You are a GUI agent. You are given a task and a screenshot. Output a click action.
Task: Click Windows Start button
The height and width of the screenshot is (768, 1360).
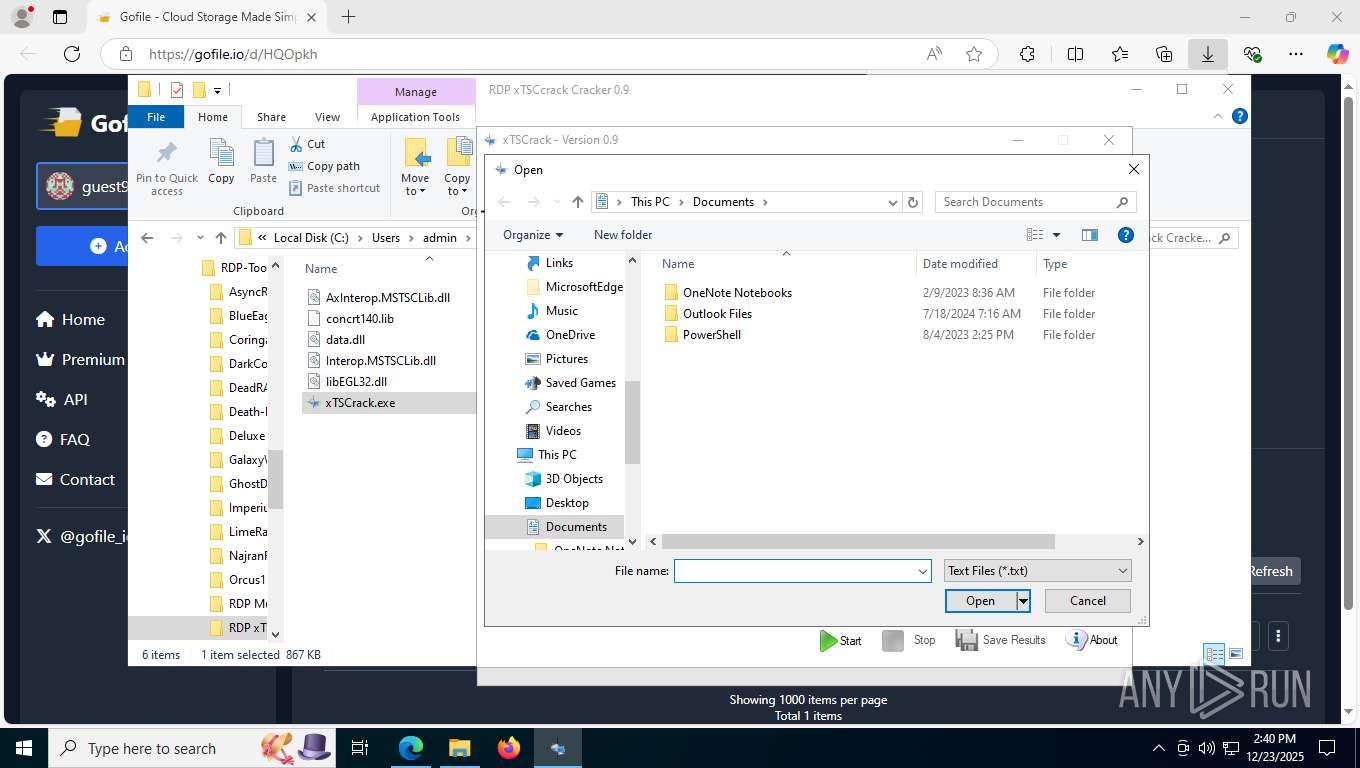pos(23,748)
